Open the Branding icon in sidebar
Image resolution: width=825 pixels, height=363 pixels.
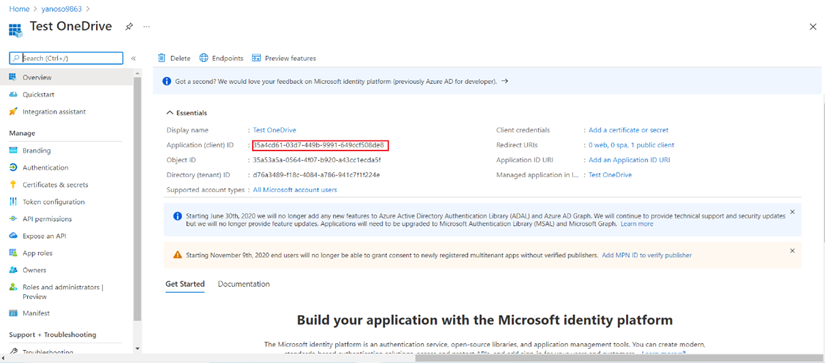point(14,150)
